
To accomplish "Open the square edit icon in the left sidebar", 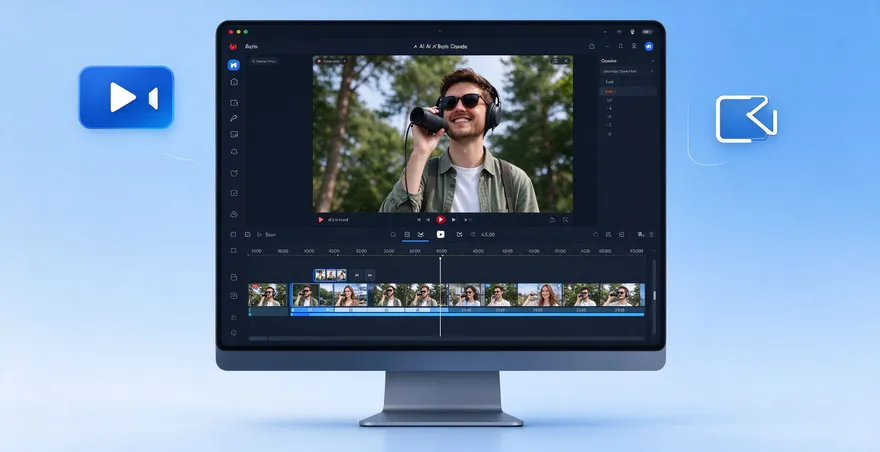I will (x=233, y=193).
